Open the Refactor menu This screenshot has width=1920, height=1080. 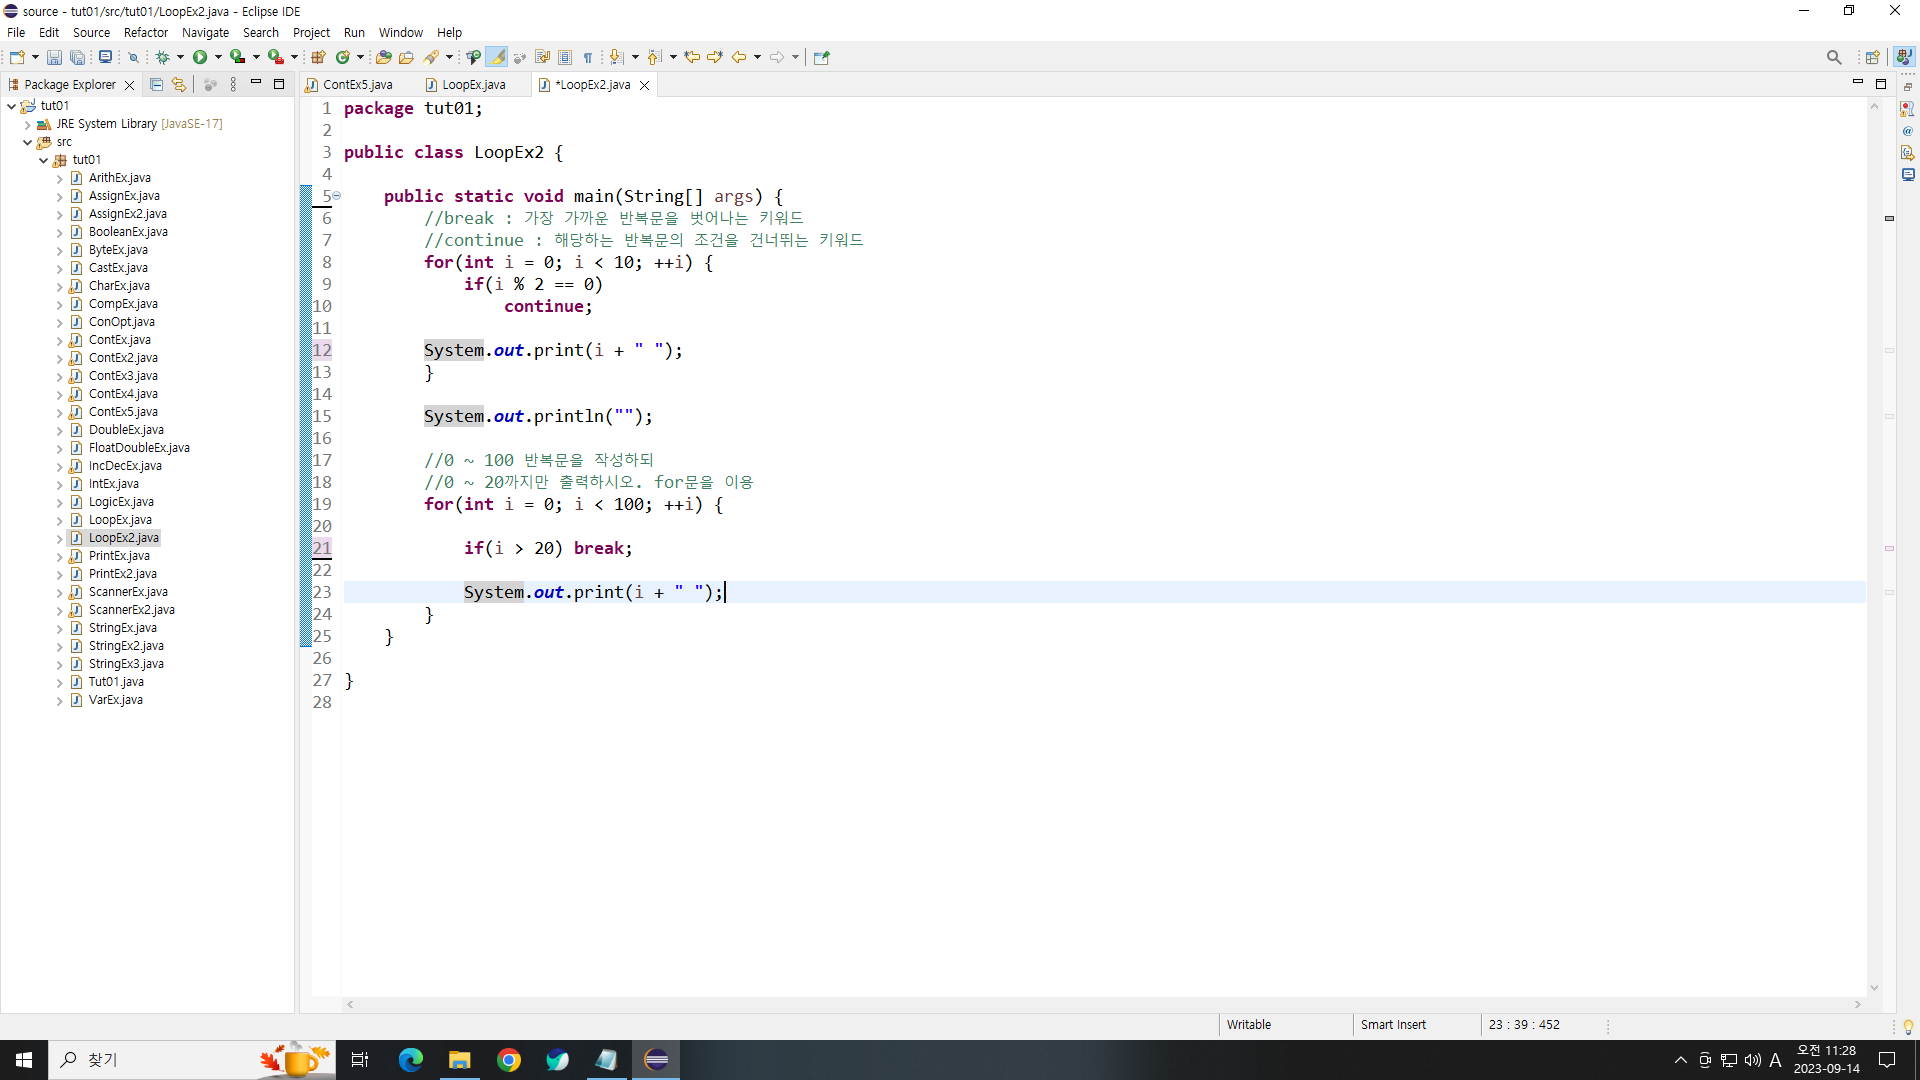click(x=145, y=32)
